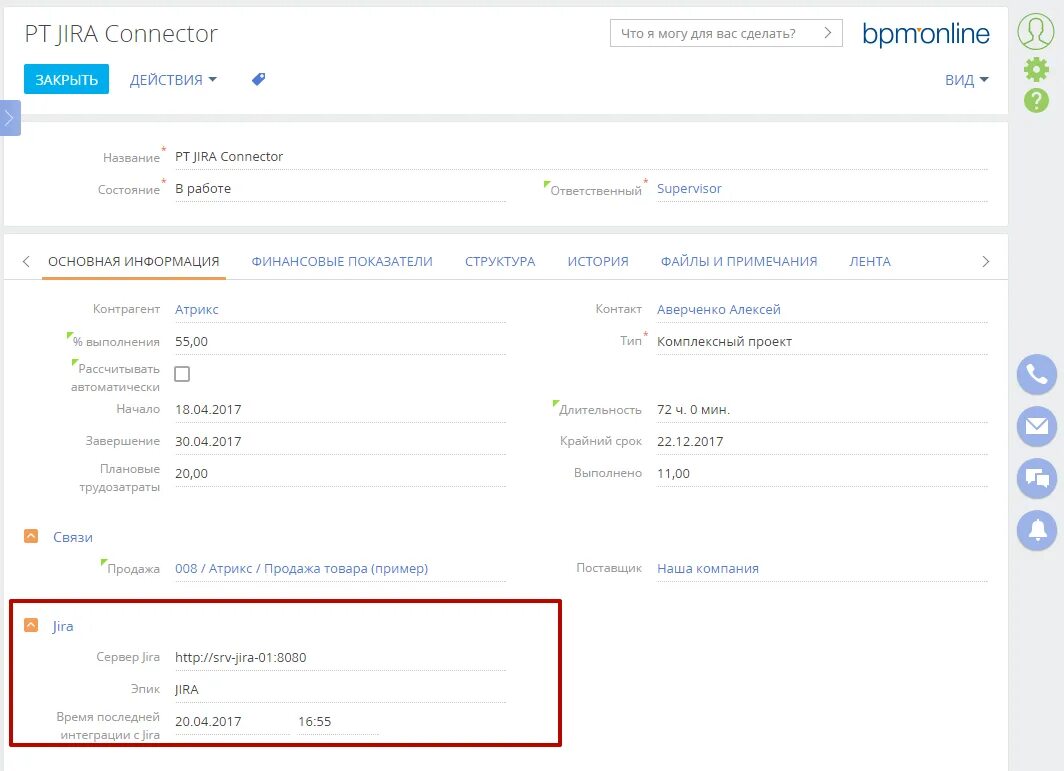The image size is (1064, 771).
Task: Open the Наша компания supplier link
Action: click(x=708, y=569)
